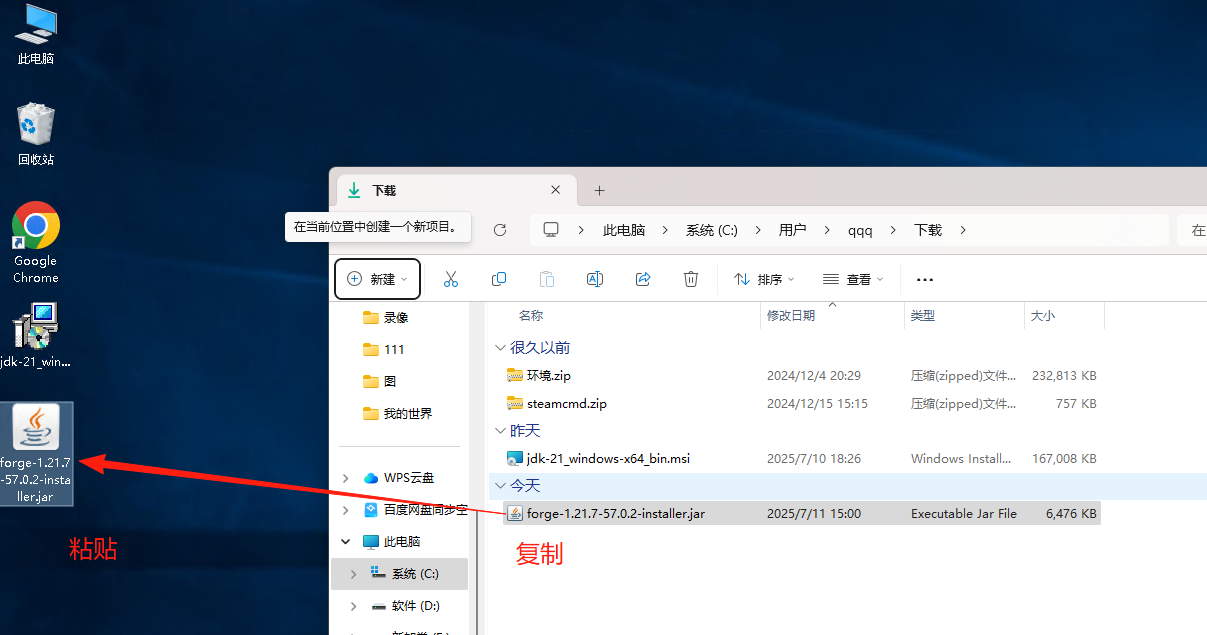
Task: Click the 2024/12/4 20:29 date cell
Action: click(x=814, y=376)
